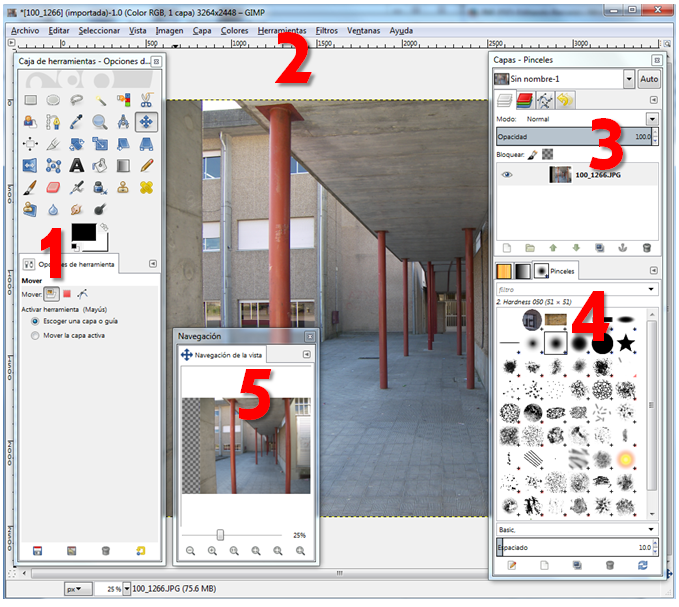
Task: Select the Fuzzy Select magic wand tool
Action: click(x=100, y=100)
